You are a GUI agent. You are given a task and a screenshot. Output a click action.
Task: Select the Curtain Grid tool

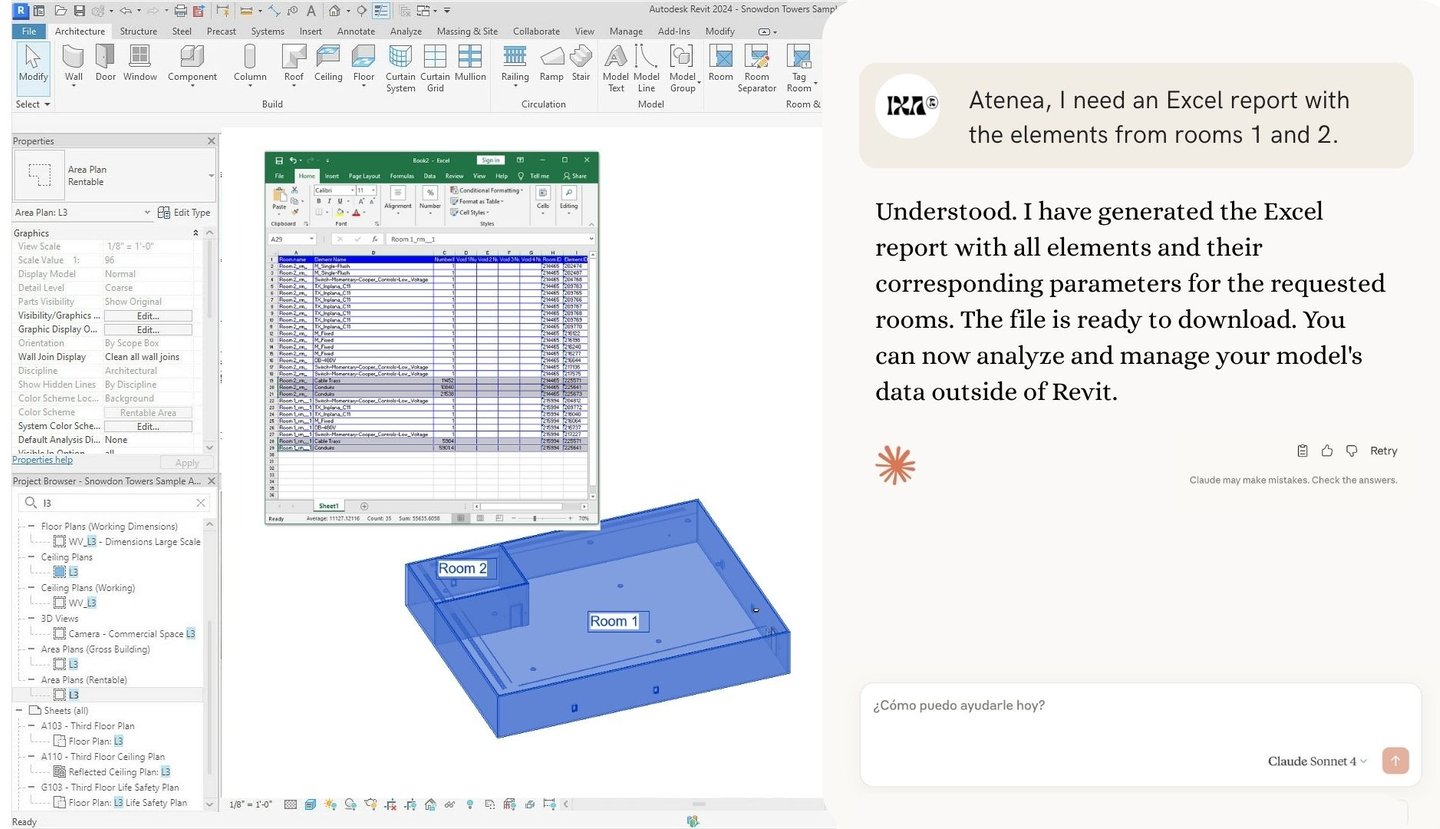tap(435, 69)
